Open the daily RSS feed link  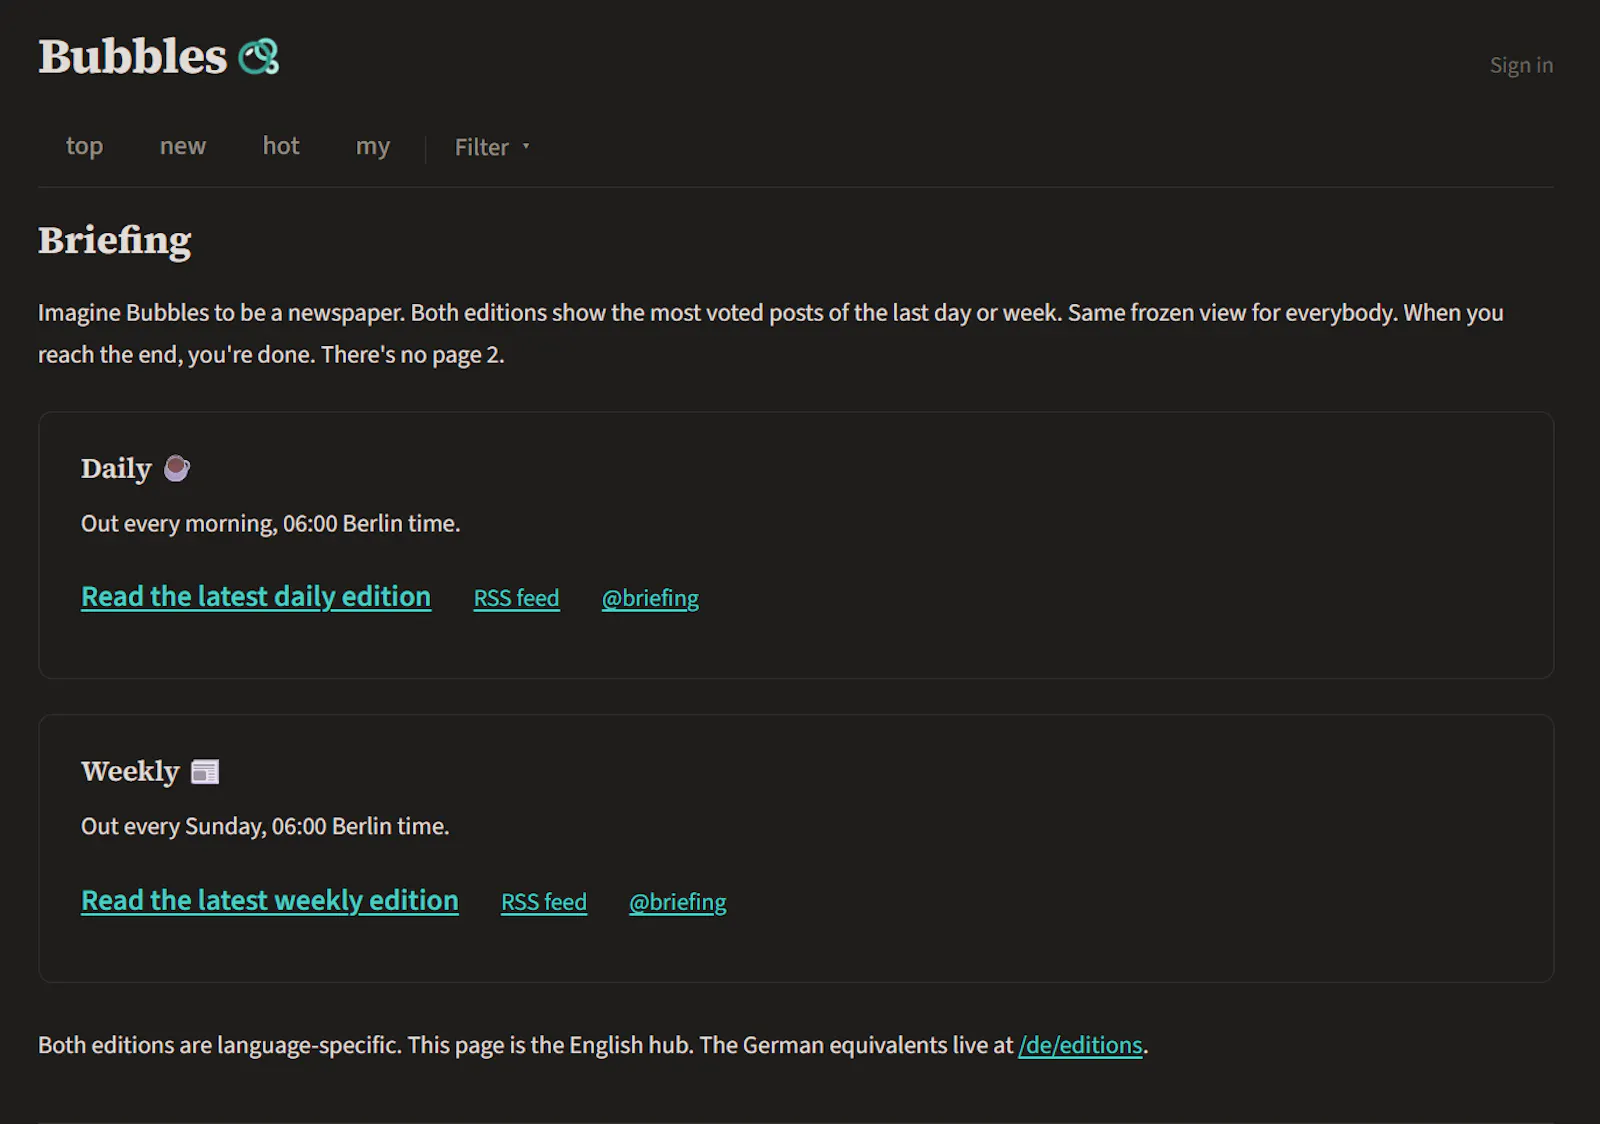(x=516, y=598)
